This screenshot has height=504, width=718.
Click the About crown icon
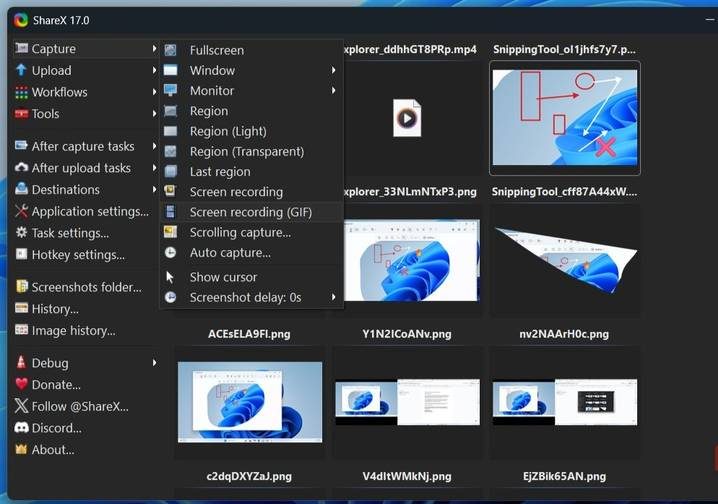tap(21, 449)
